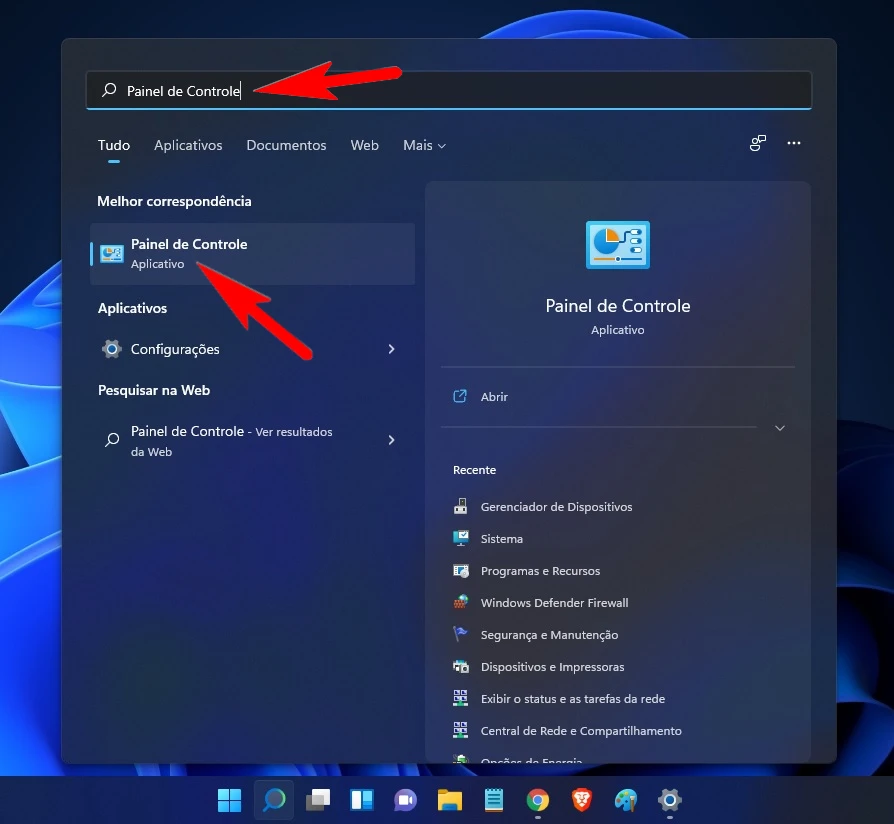Open the Paint taskbar icon
Screen dimensions: 894x824
coord(625,800)
